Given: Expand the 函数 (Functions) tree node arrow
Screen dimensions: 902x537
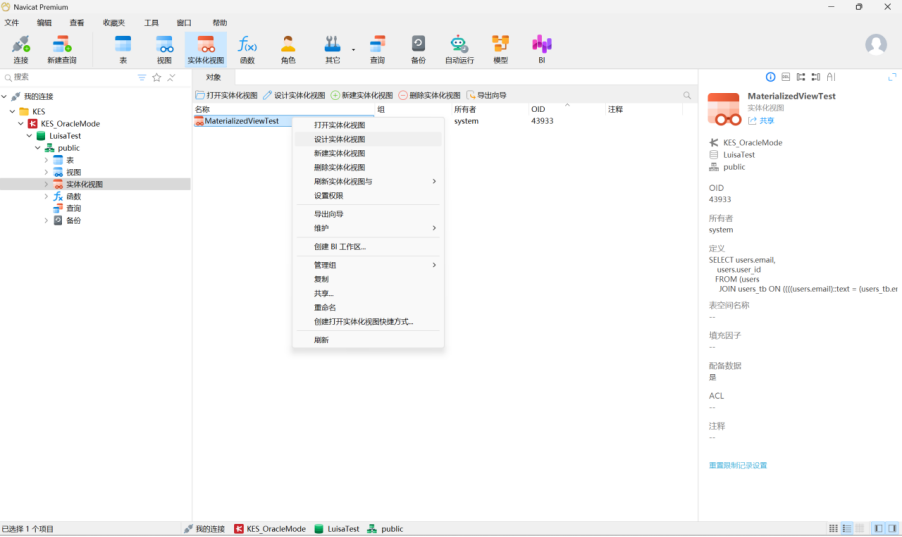Looking at the screenshot, I should click(x=46, y=197).
